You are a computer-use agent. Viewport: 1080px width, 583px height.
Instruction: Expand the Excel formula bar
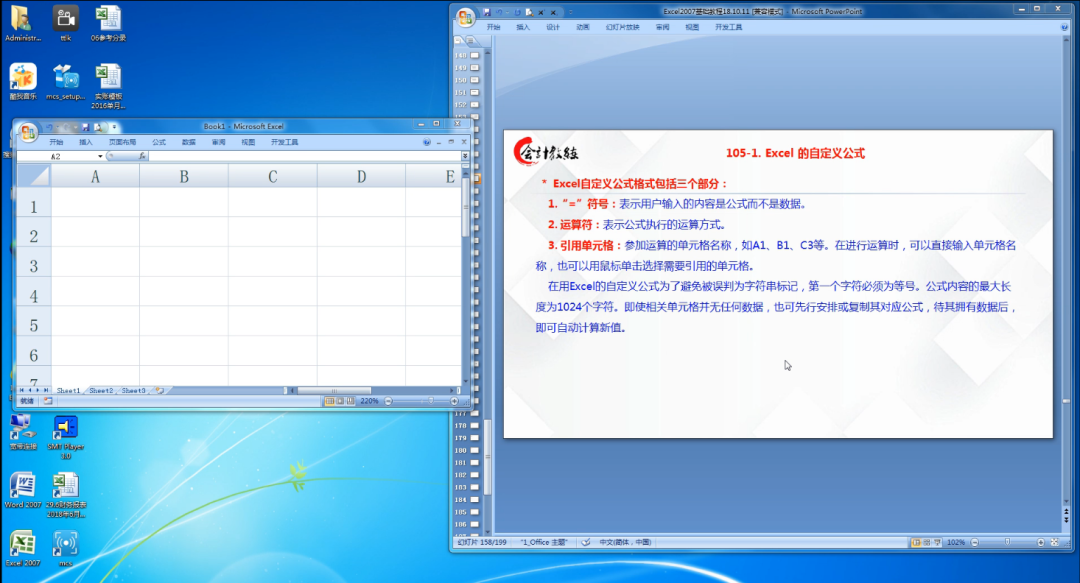(x=465, y=156)
